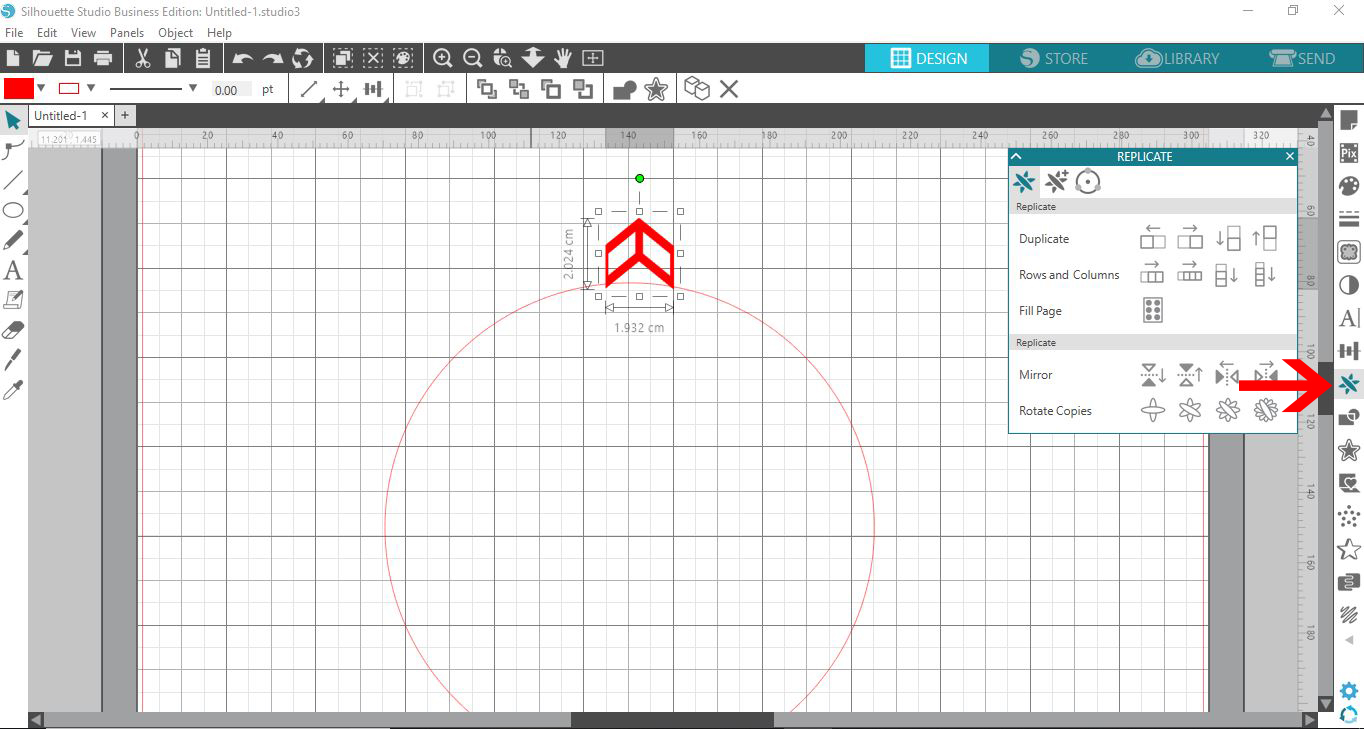Open the Help menu
The image size is (1364, 729).
(x=219, y=33)
